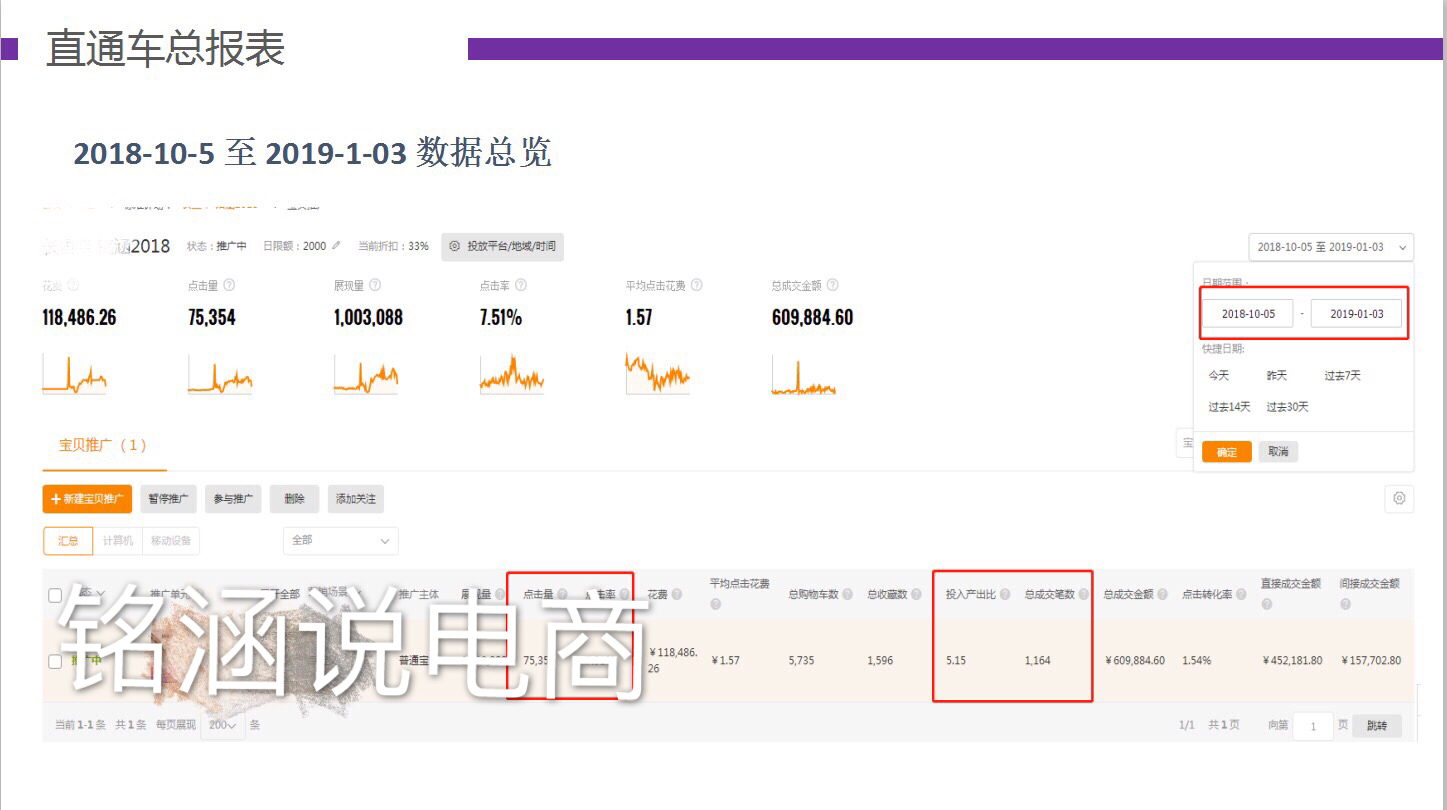Open table column settings gear icon

click(1399, 498)
